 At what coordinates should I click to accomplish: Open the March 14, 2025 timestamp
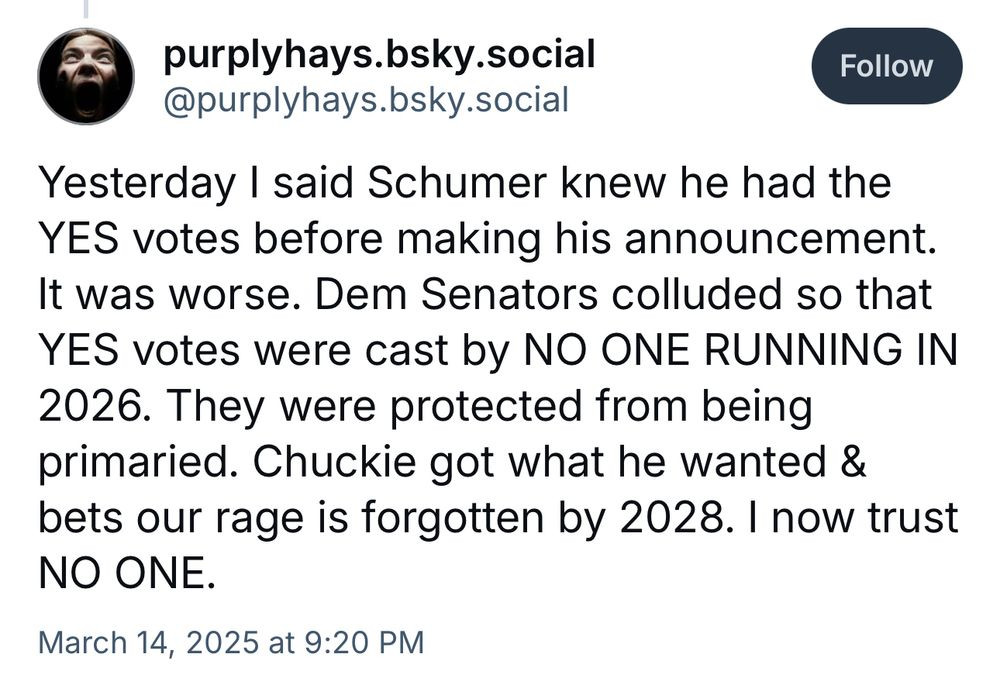pos(231,641)
